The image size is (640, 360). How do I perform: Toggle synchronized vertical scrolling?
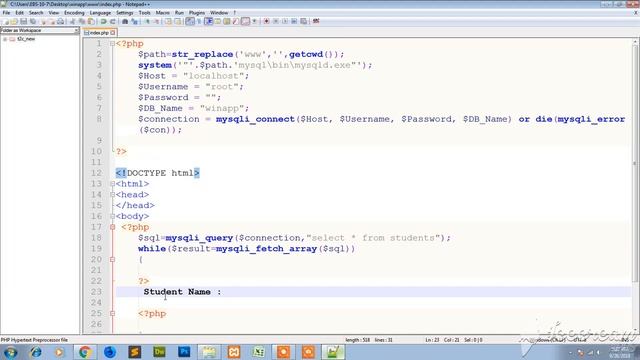coord(168,21)
